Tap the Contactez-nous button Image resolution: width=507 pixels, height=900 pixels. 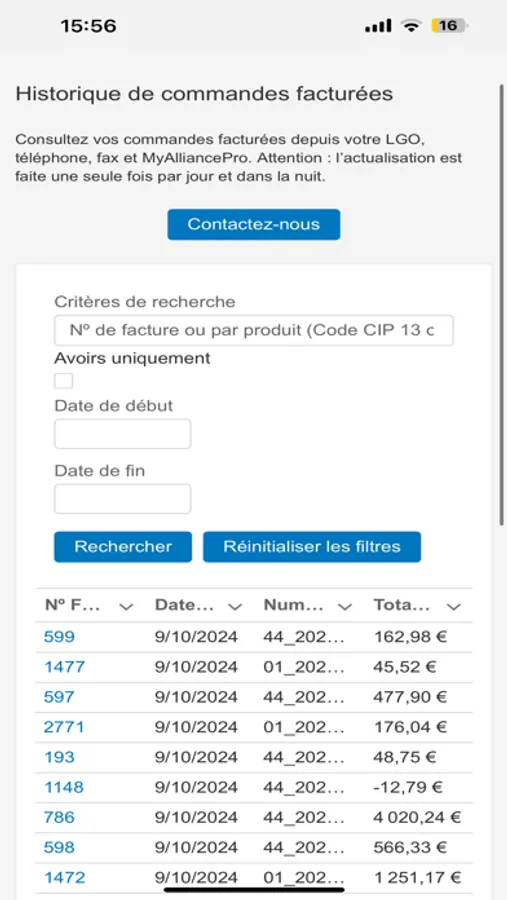[254, 224]
